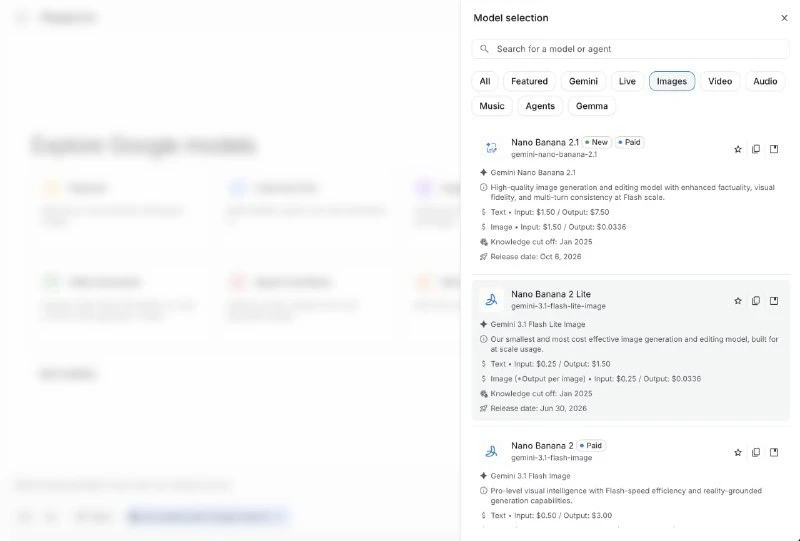Image resolution: width=800 pixels, height=541 pixels.
Task: Choose the Nano Banana 2 Lite model
Action: tap(631, 350)
